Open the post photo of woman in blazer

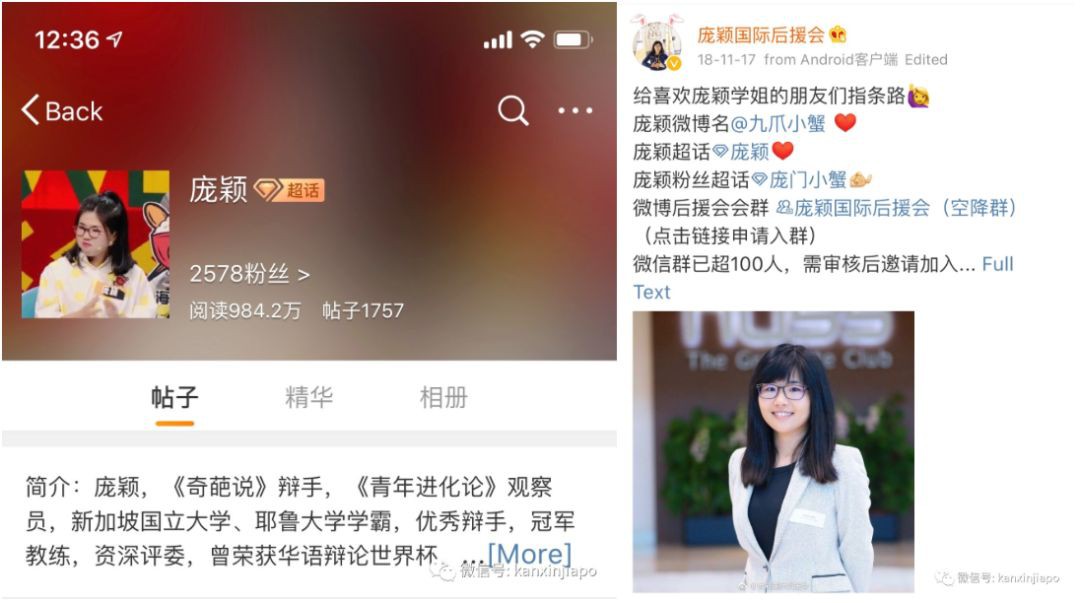pyautogui.click(x=773, y=452)
